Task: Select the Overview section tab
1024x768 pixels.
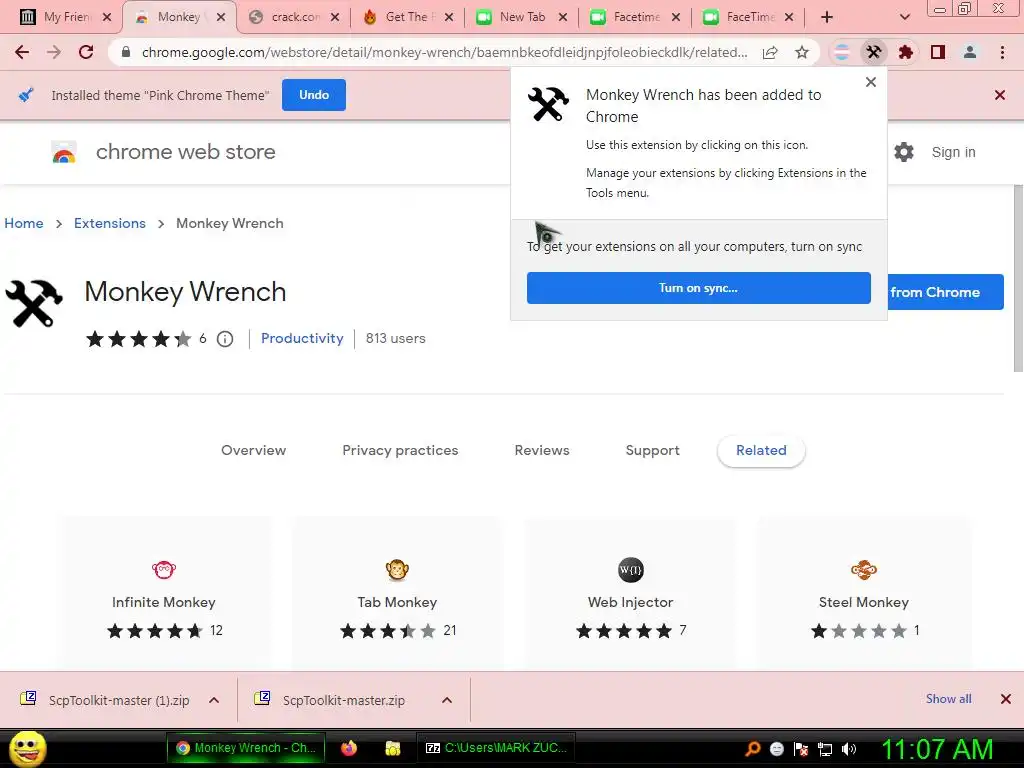Action: click(253, 451)
